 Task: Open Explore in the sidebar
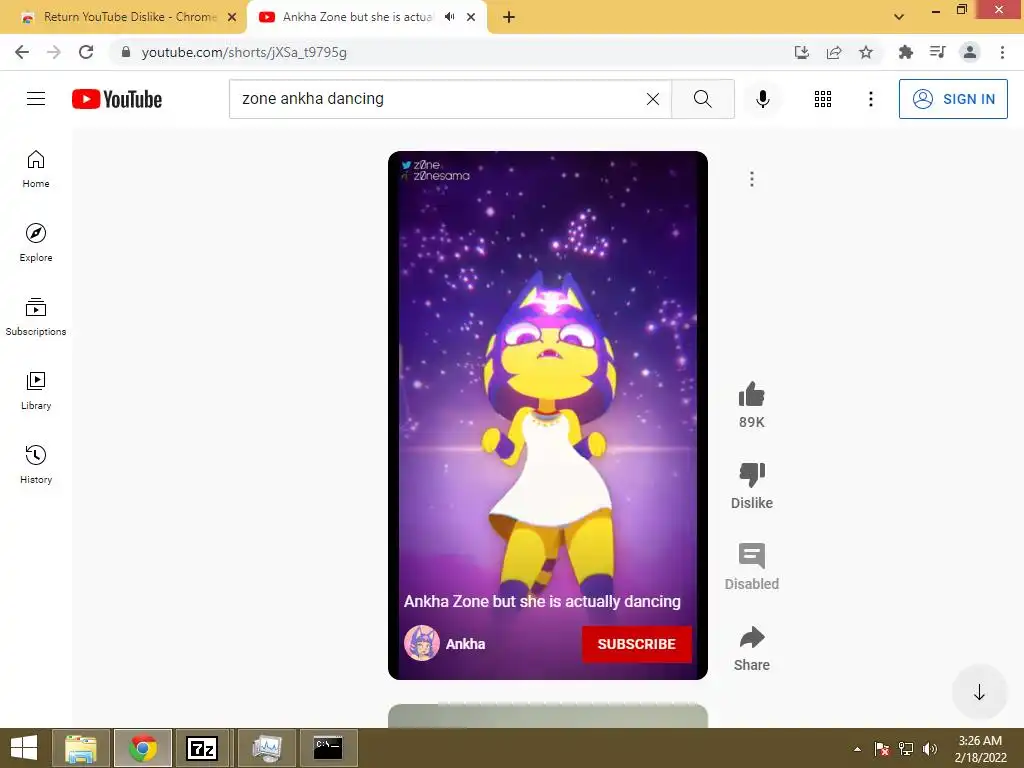coord(36,243)
